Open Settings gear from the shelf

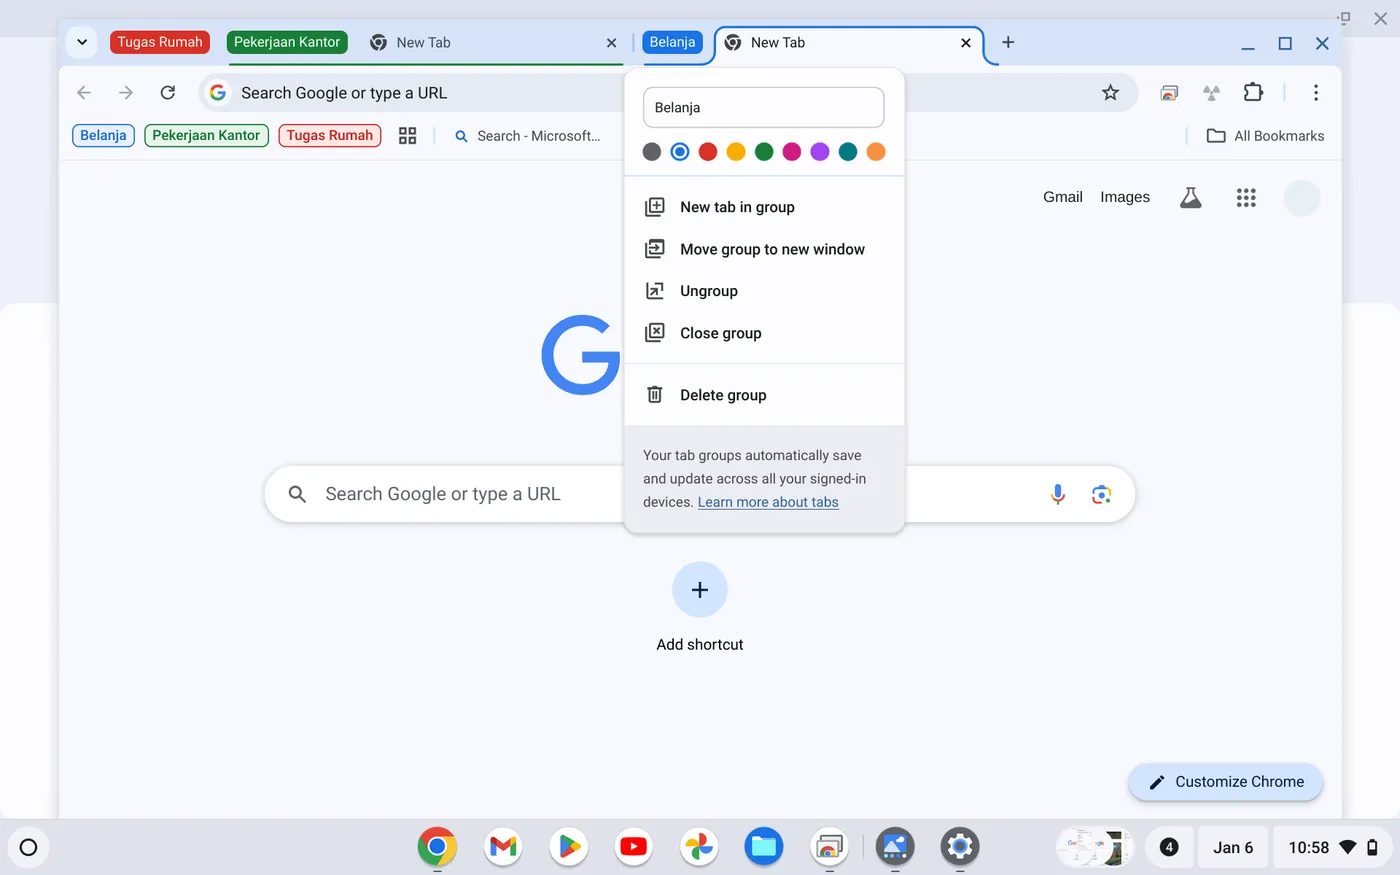(x=960, y=847)
